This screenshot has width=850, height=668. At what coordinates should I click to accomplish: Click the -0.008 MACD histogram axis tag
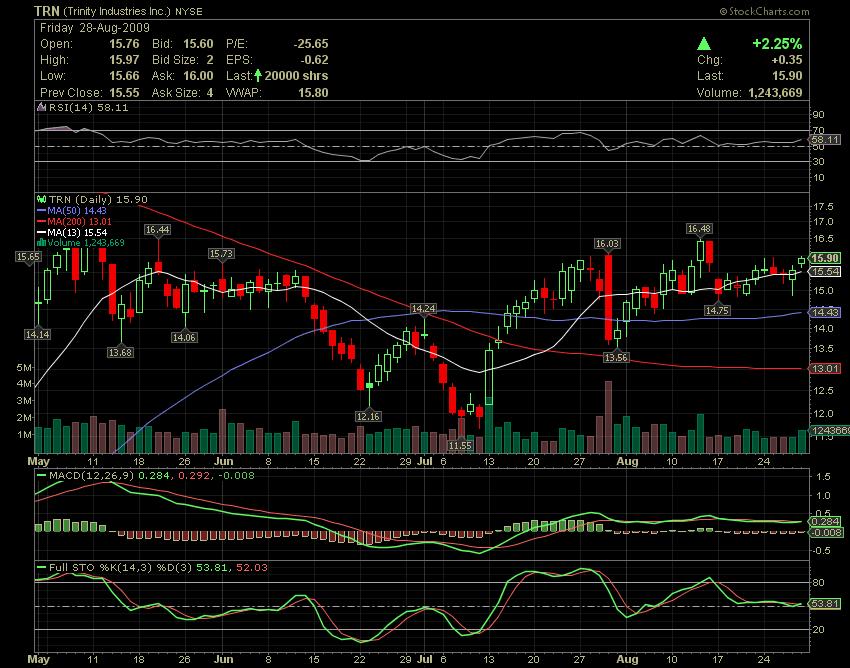point(825,533)
